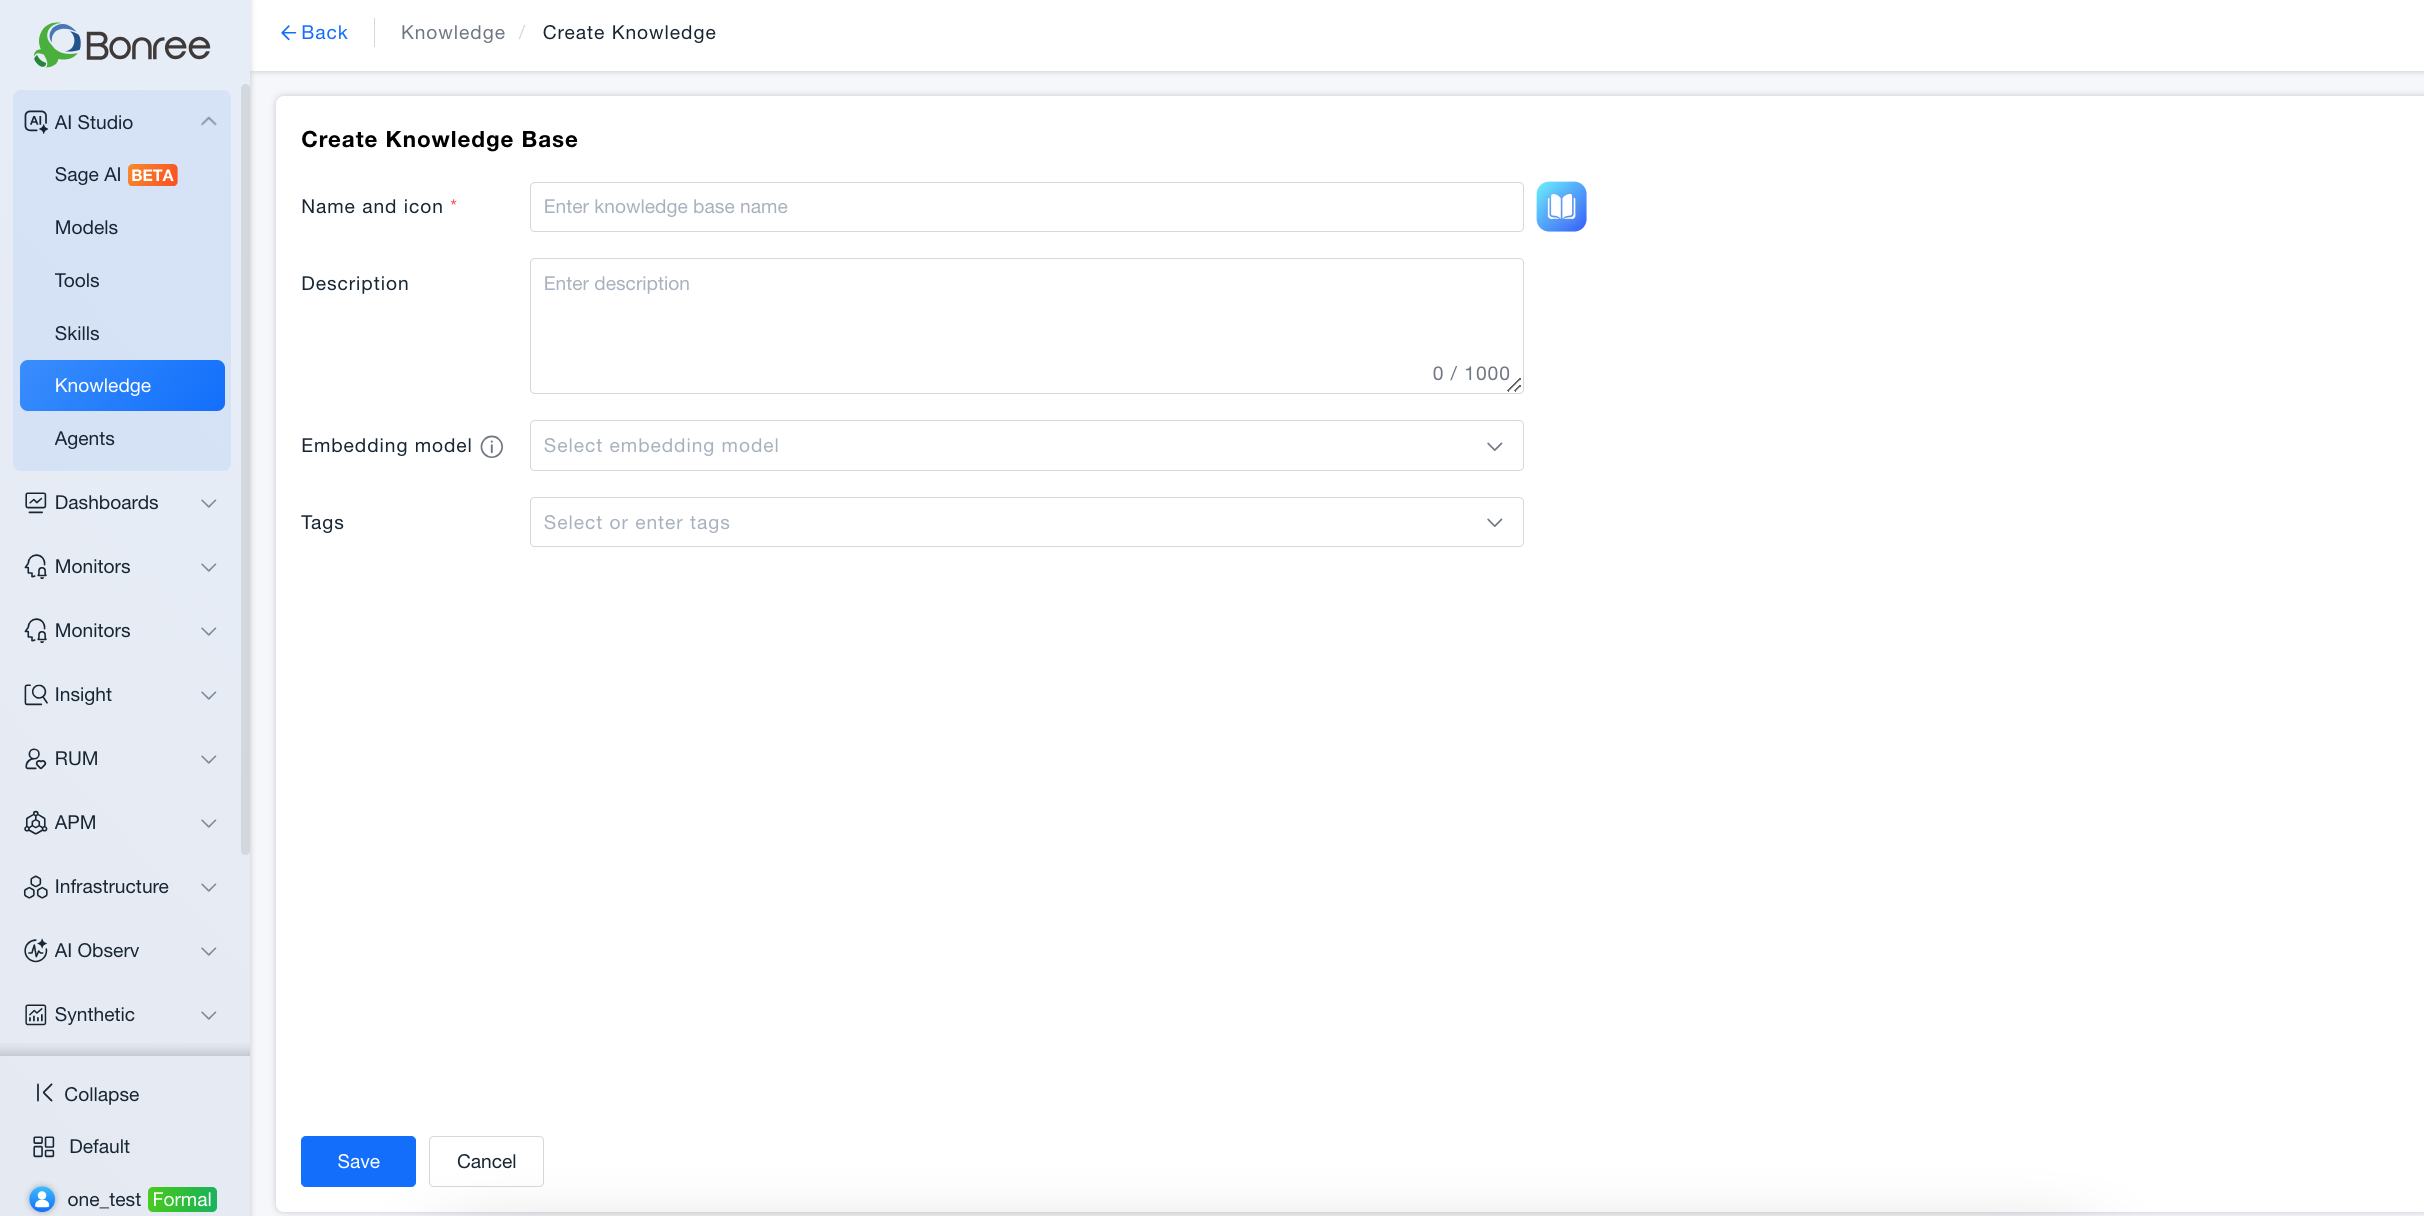Click the Collapse sidebar icon
This screenshot has height=1216, width=2424.
(44, 1093)
